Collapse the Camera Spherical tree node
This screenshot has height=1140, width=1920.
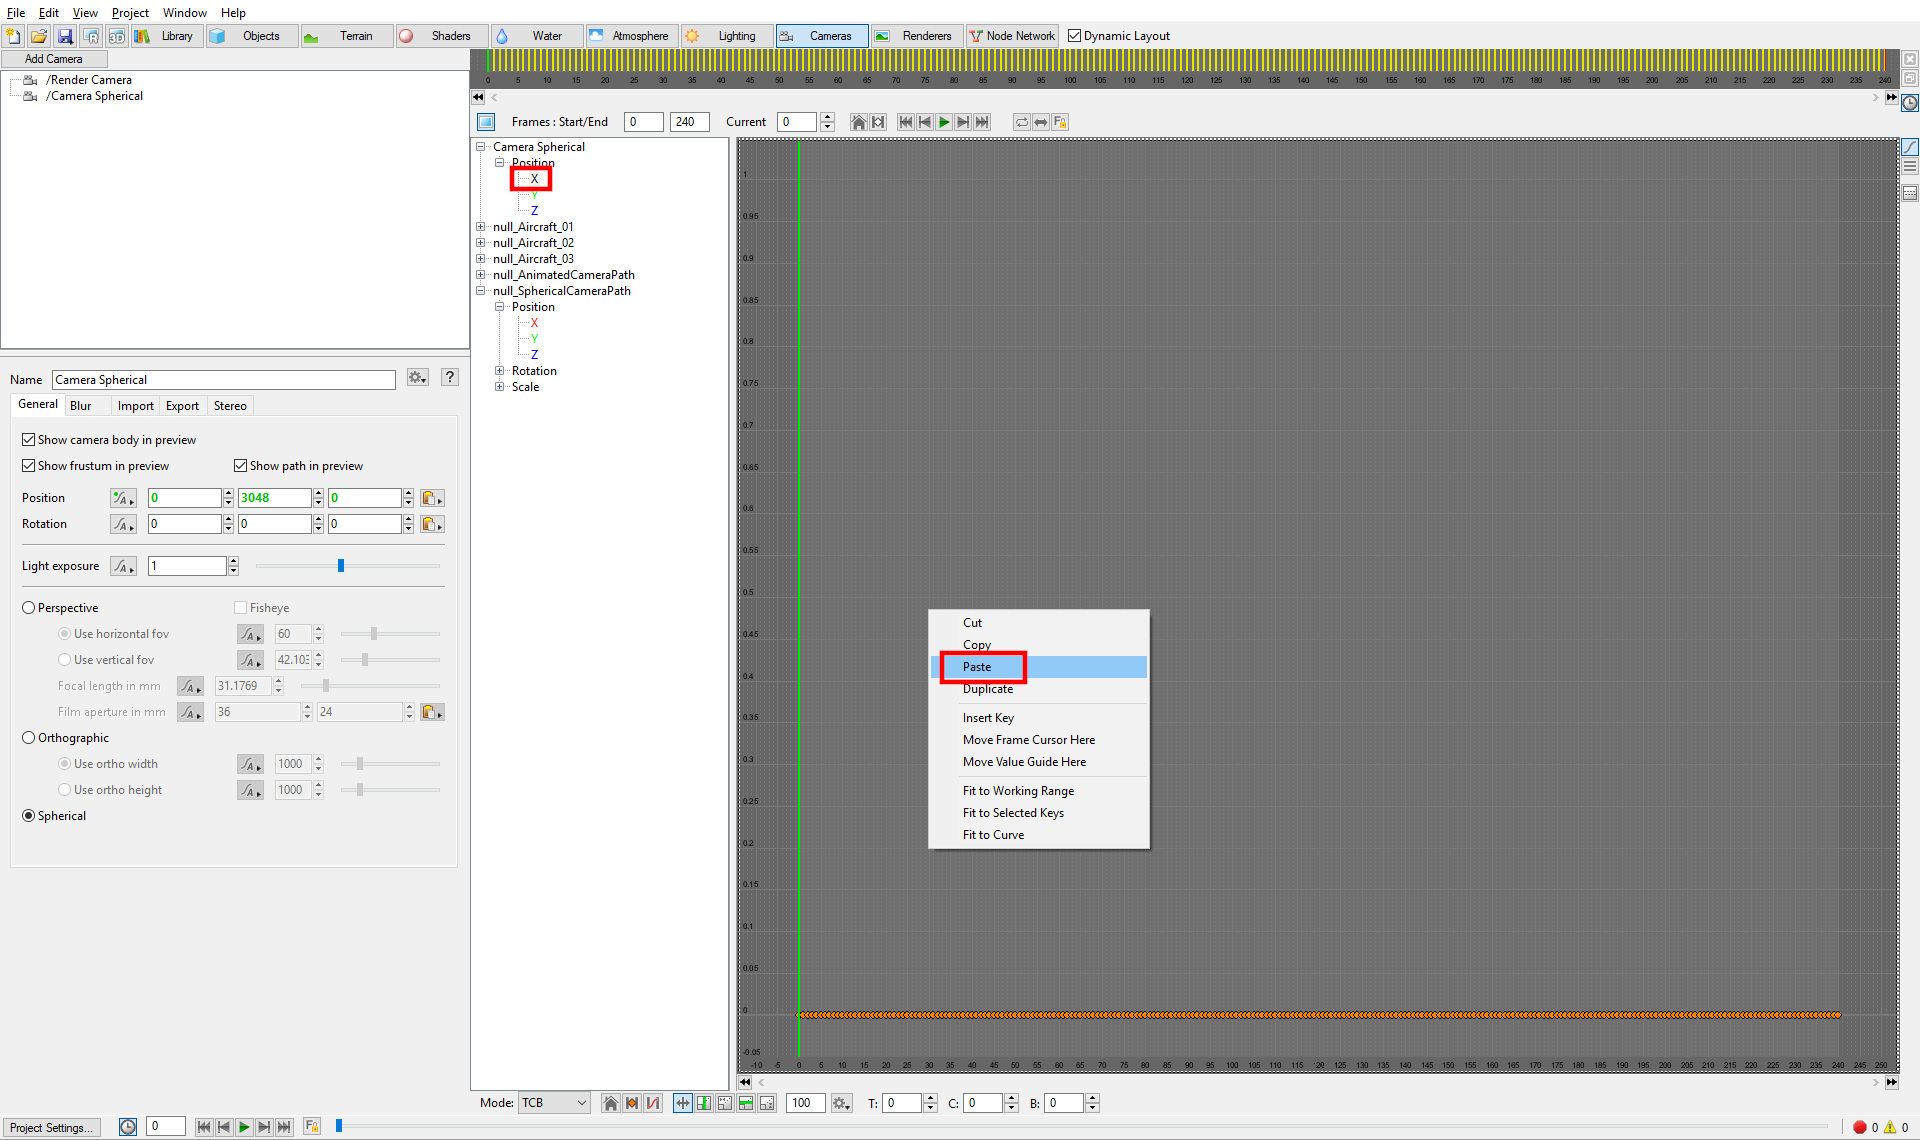pos(481,147)
